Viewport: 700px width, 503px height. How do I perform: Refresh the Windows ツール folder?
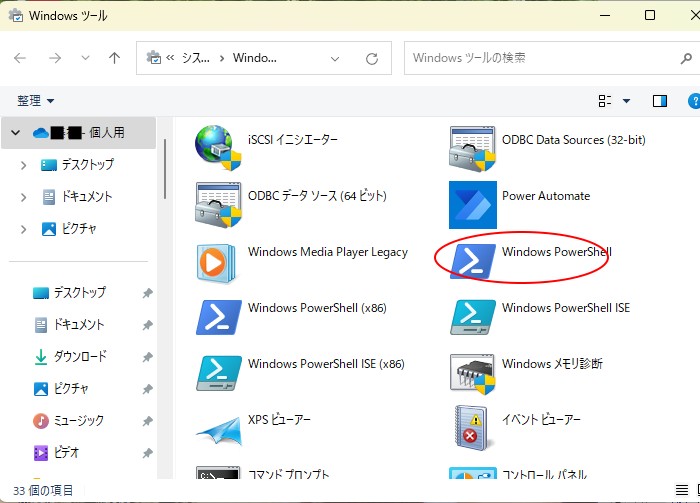[x=372, y=58]
